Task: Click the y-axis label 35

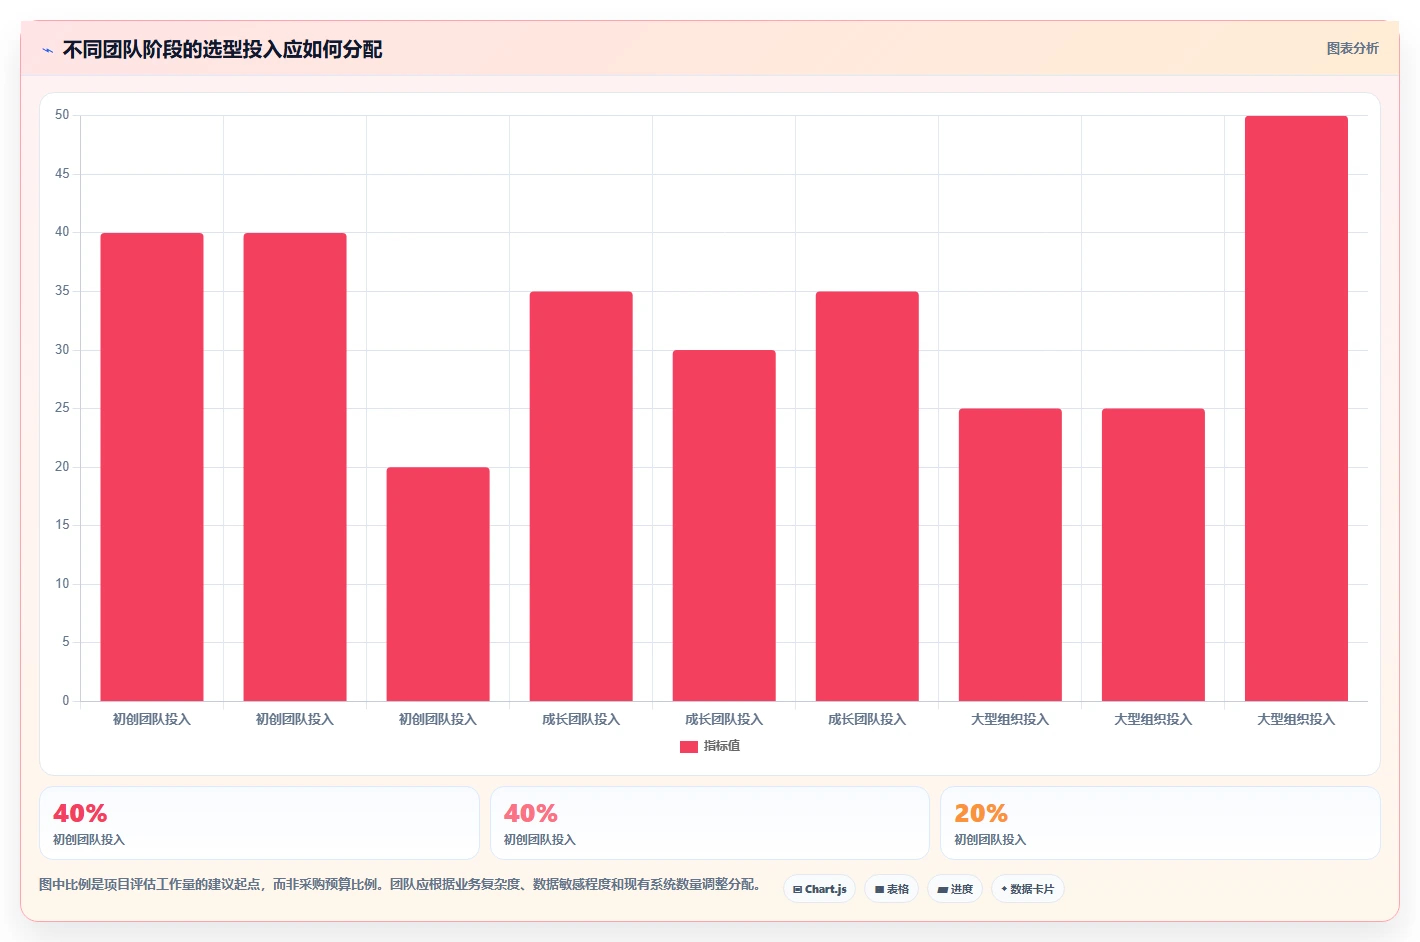Action: pyautogui.click(x=62, y=291)
